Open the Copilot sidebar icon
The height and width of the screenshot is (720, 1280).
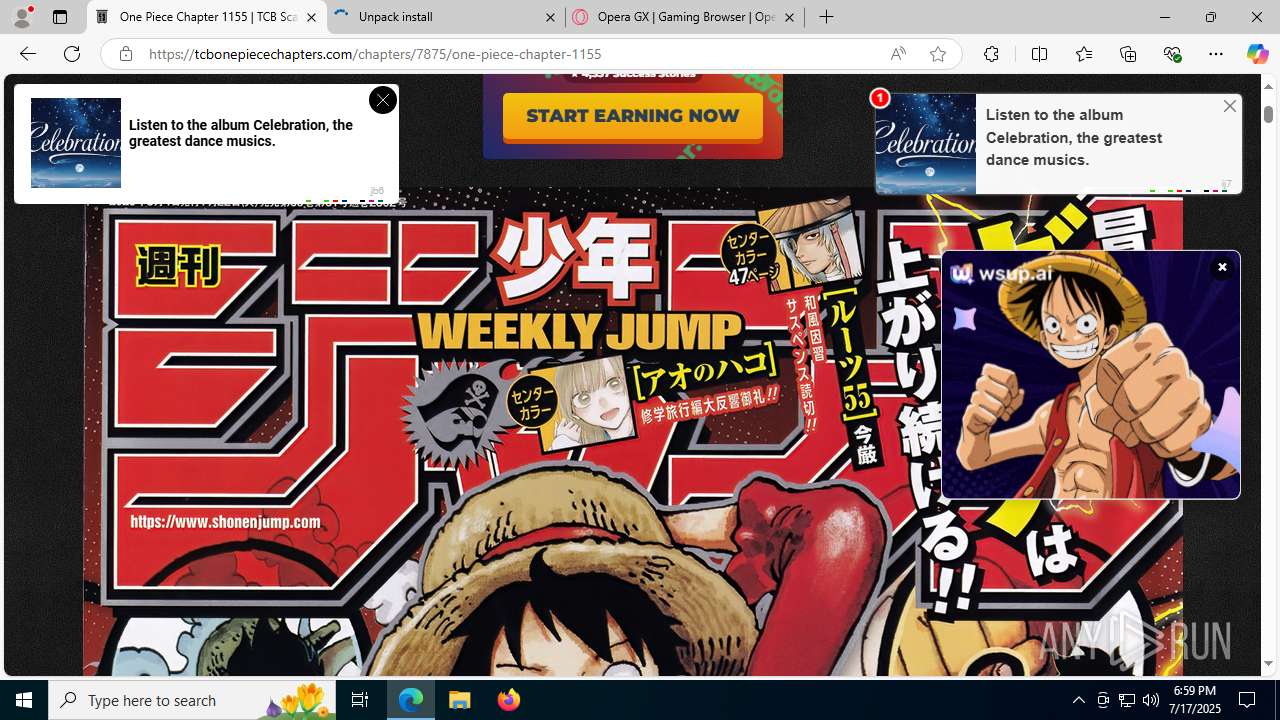1257,54
